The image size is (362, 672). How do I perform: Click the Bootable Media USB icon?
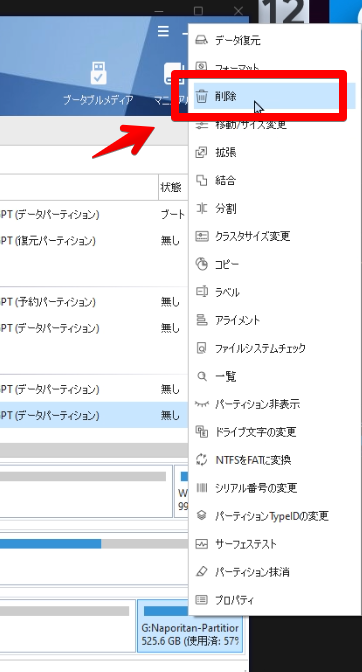pyautogui.click(x=98, y=72)
